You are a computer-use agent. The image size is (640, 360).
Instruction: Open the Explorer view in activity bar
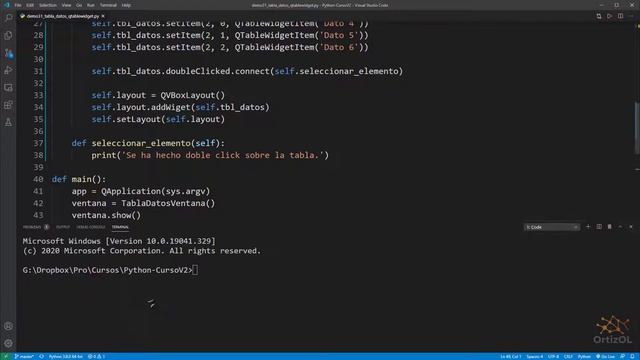pos(8,36)
